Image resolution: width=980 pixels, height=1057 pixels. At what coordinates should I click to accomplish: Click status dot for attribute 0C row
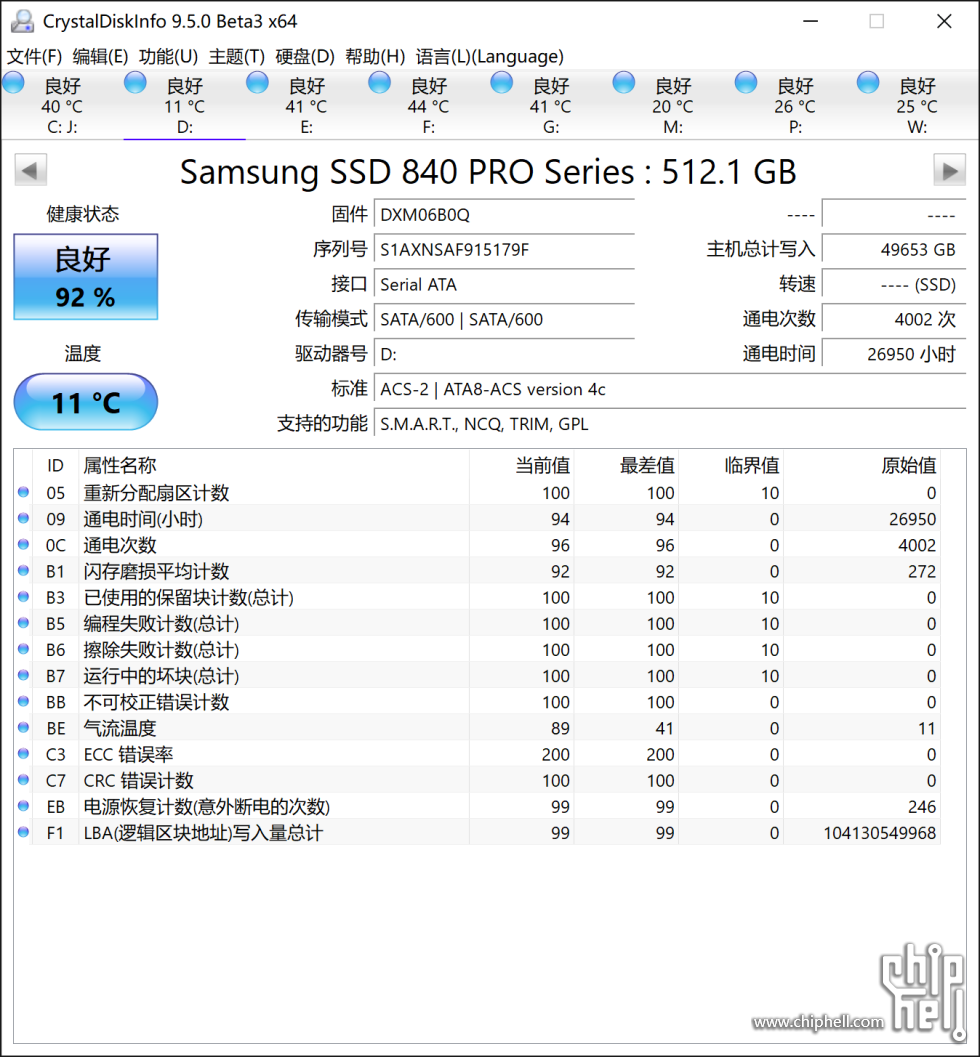point(24,544)
